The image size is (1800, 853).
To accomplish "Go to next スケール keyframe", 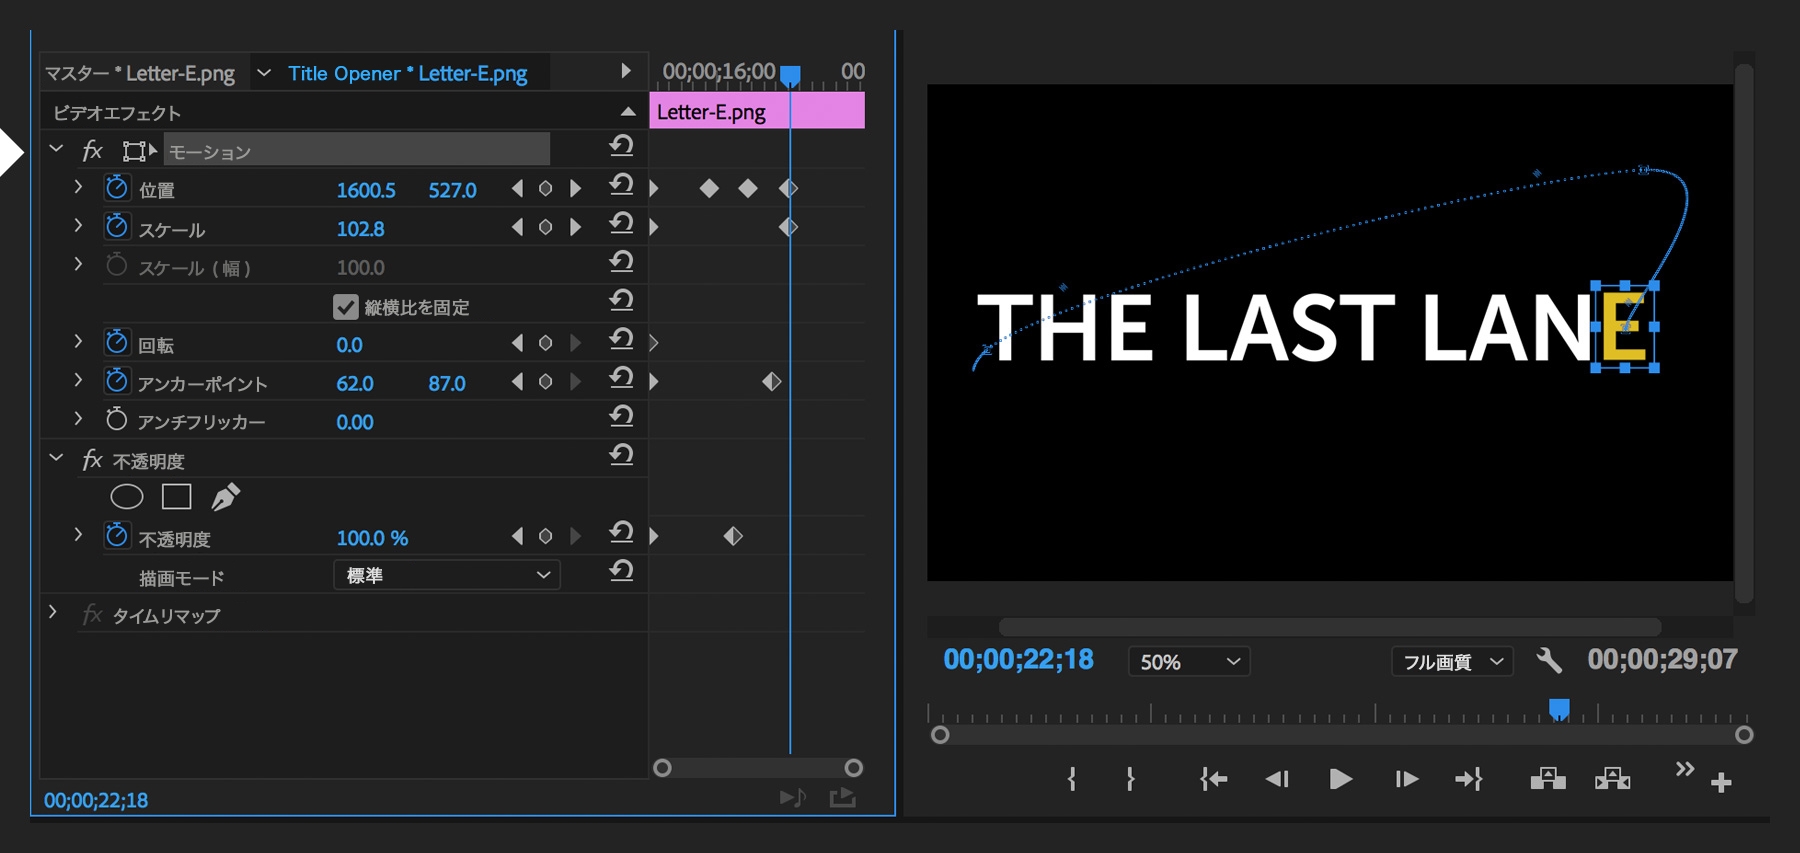I will [x=575, y=227].
